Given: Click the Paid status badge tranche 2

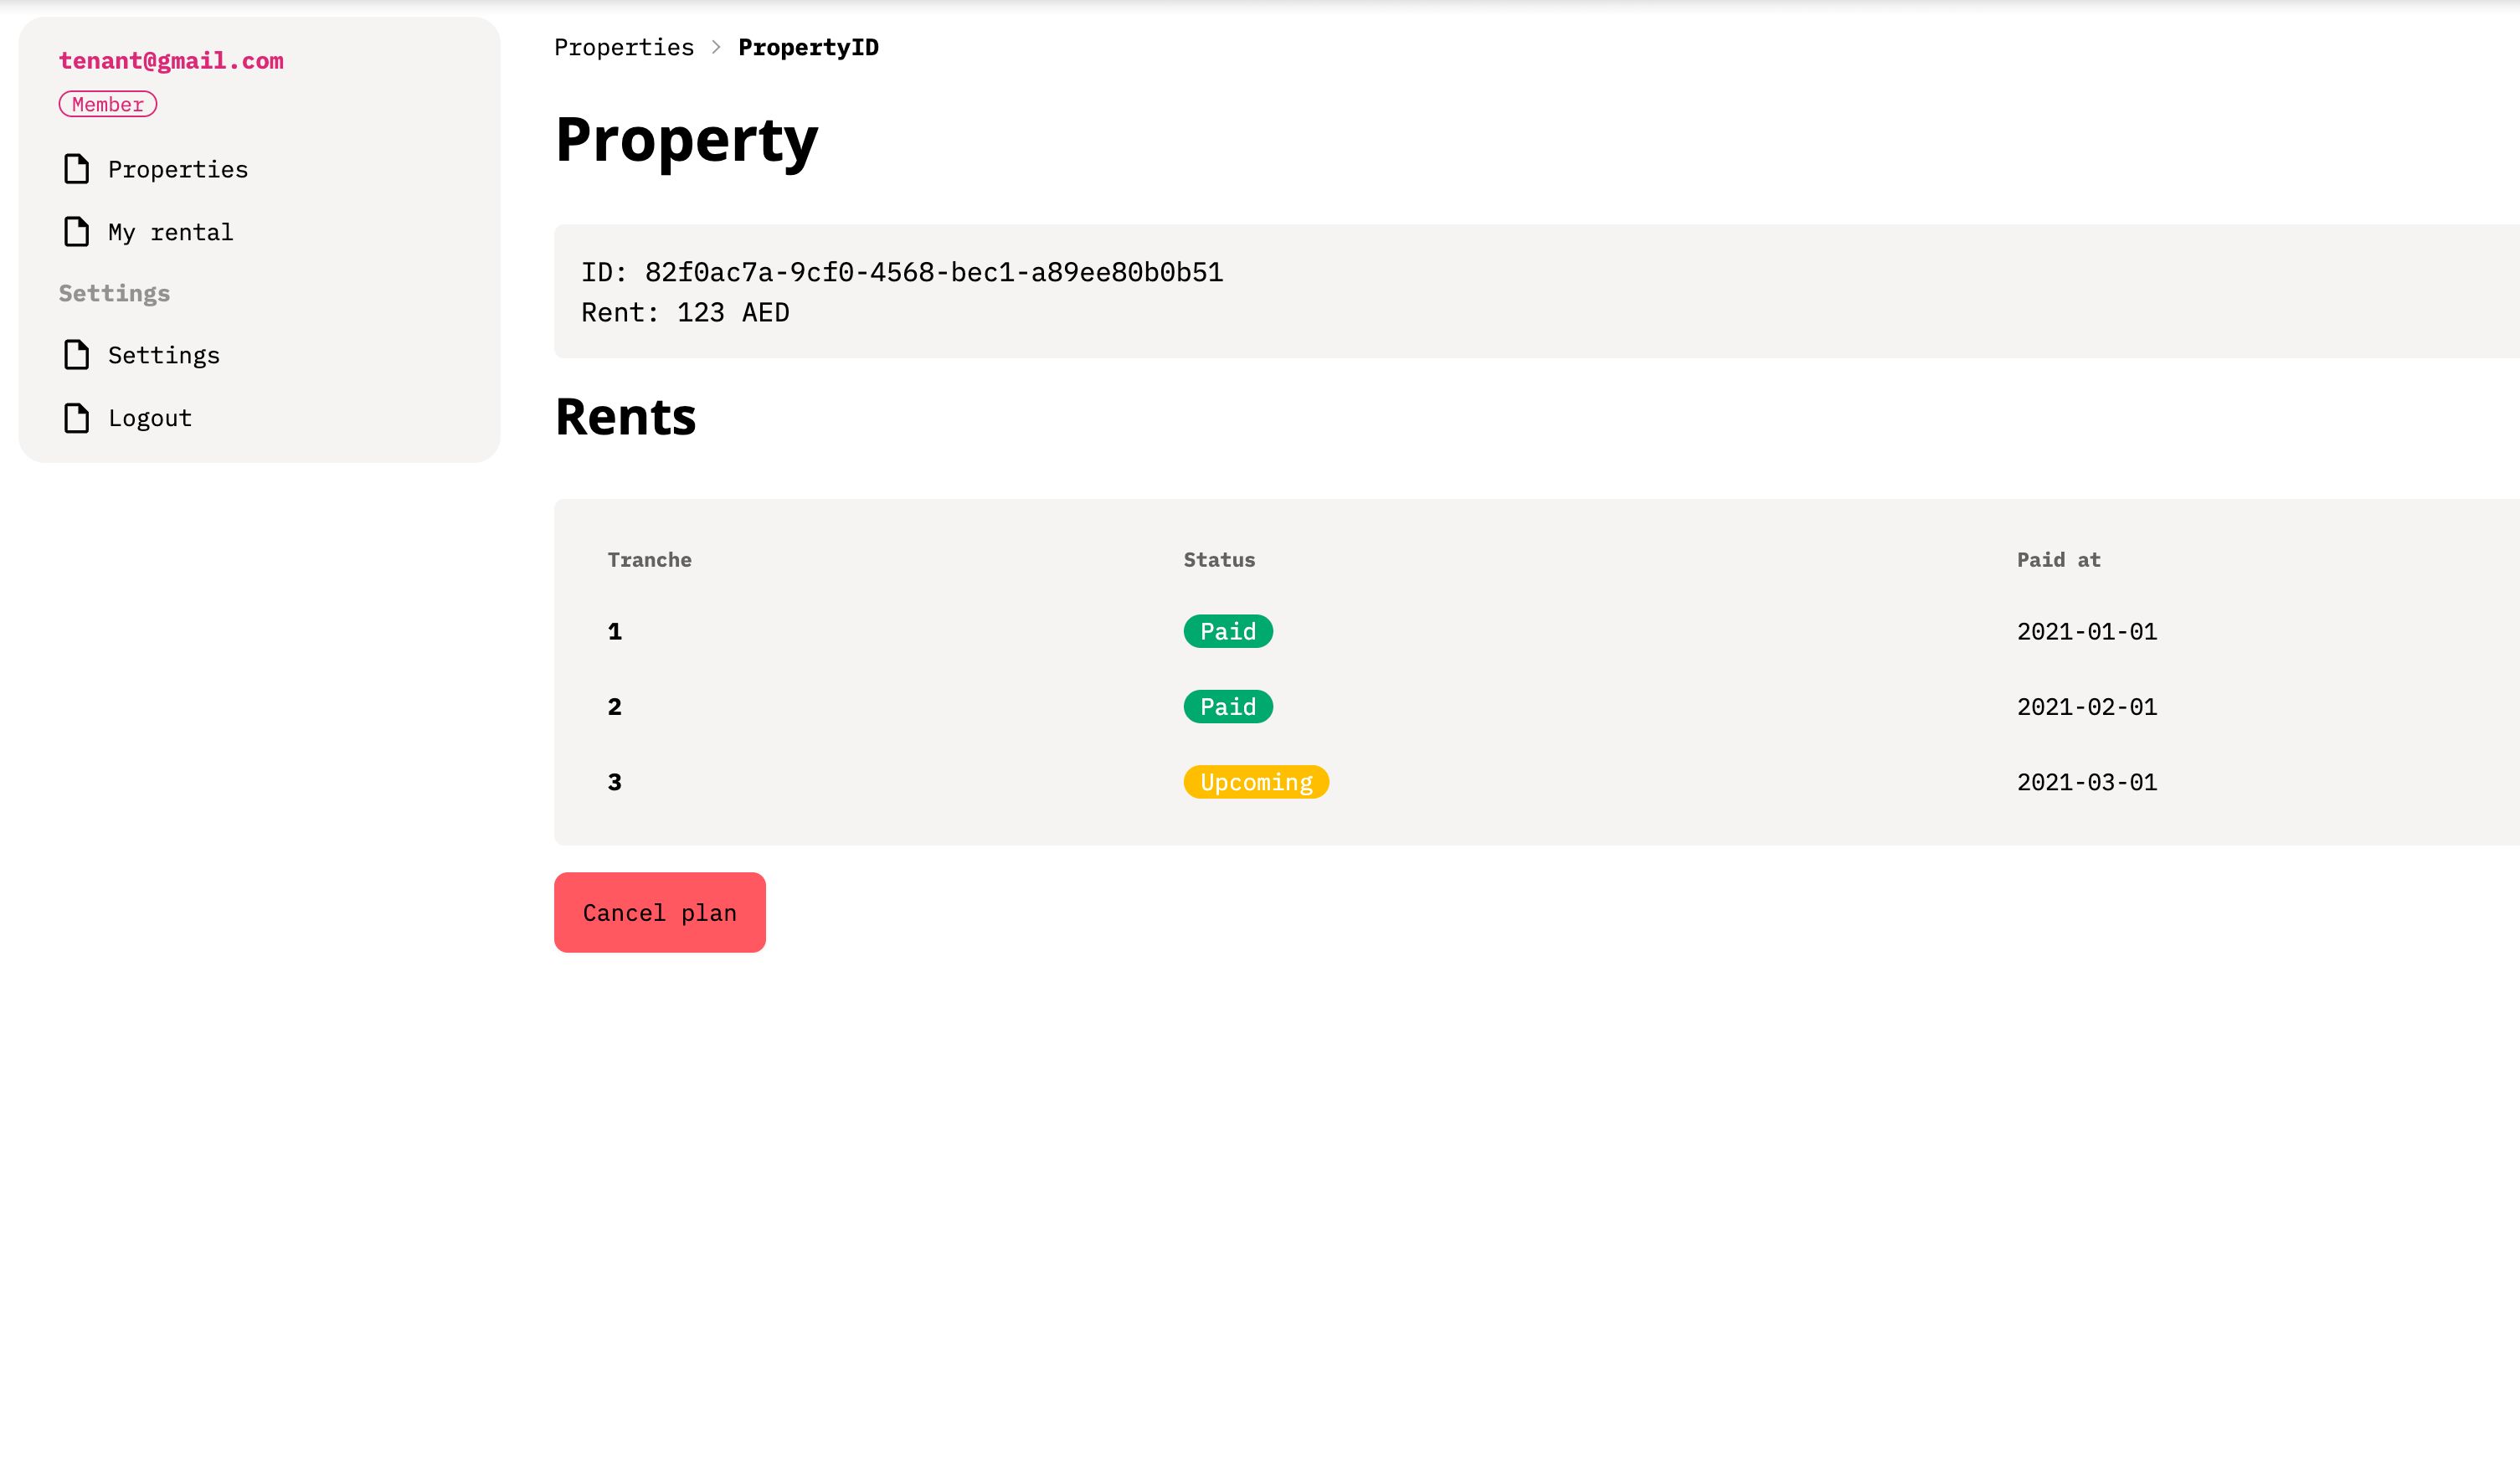Looking at the screenshot, I should [x=1227, y=707].
